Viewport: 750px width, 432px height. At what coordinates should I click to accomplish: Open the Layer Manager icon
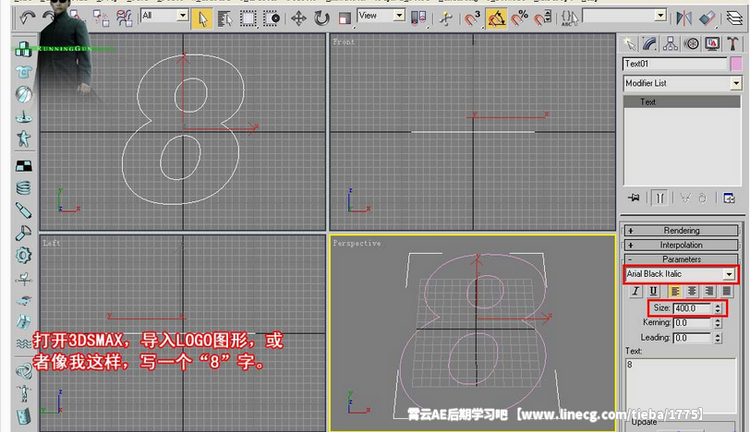735,19
